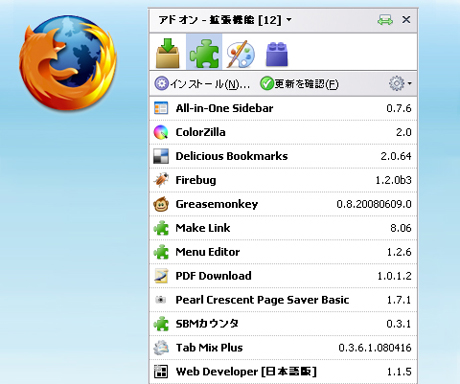Click the Firefox logo image
This screenshot has width=460, height=384.
click(68, 63)
